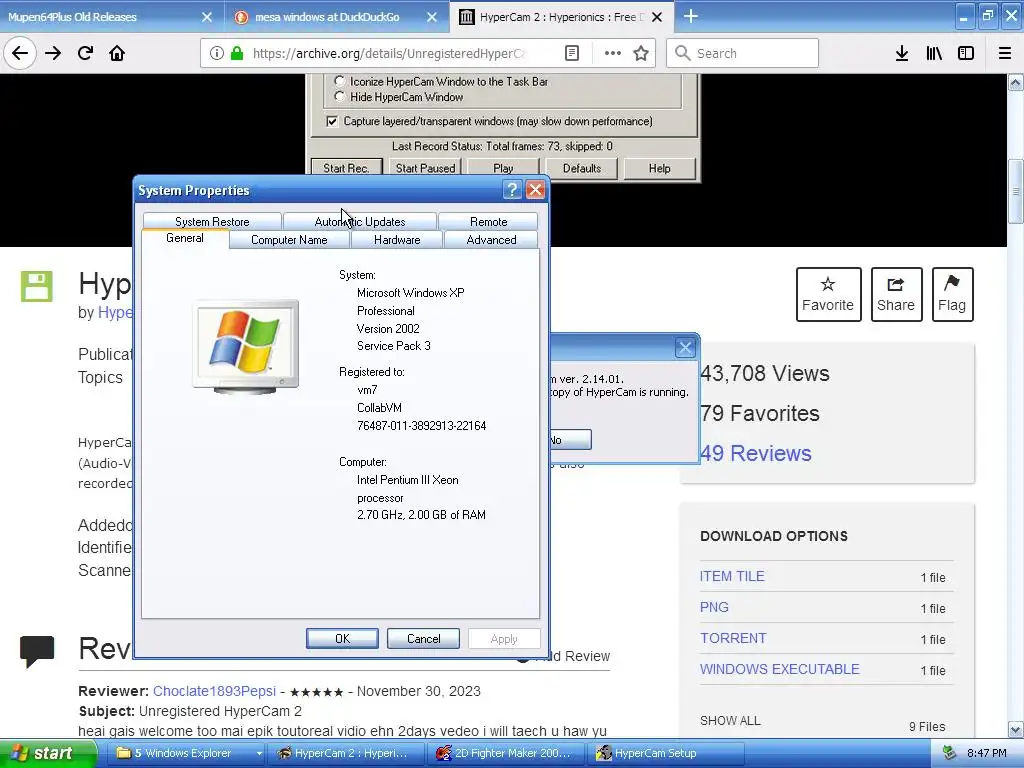Click SHOW ALL files link
The width and height of the screenshot is (1024, 768).
pyautogui.click(x=730, y=720)
